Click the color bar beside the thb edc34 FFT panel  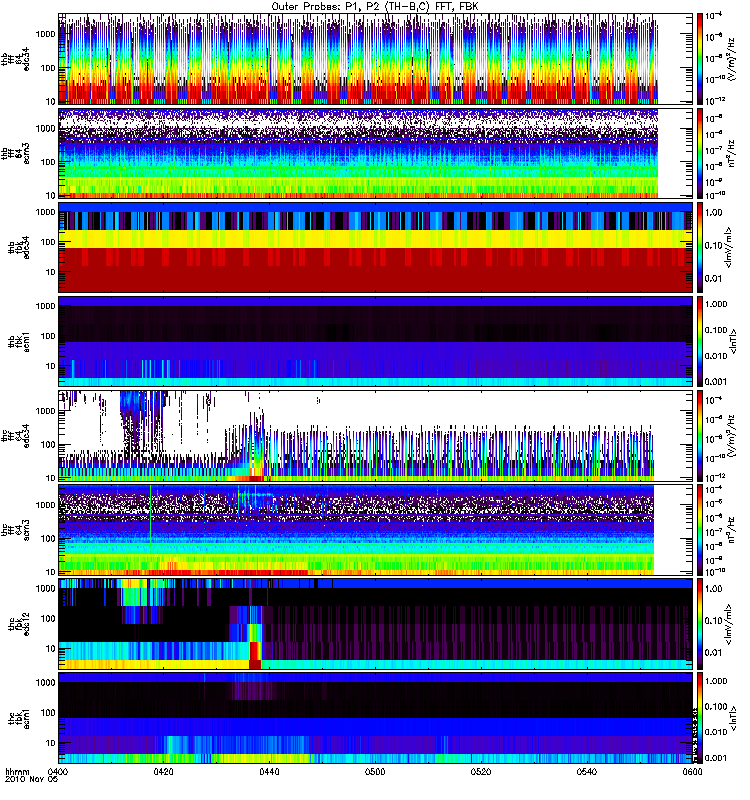(x=700, y=59)
